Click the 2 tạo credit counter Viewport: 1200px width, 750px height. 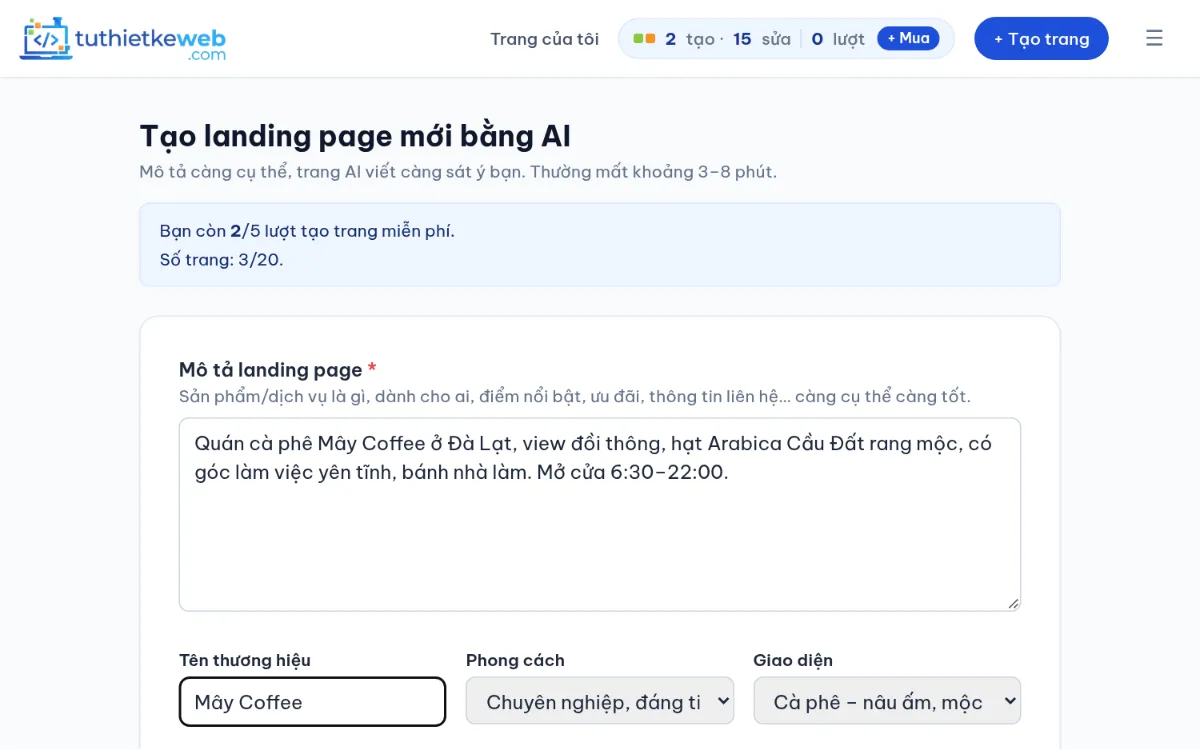(x=690, y=39)
